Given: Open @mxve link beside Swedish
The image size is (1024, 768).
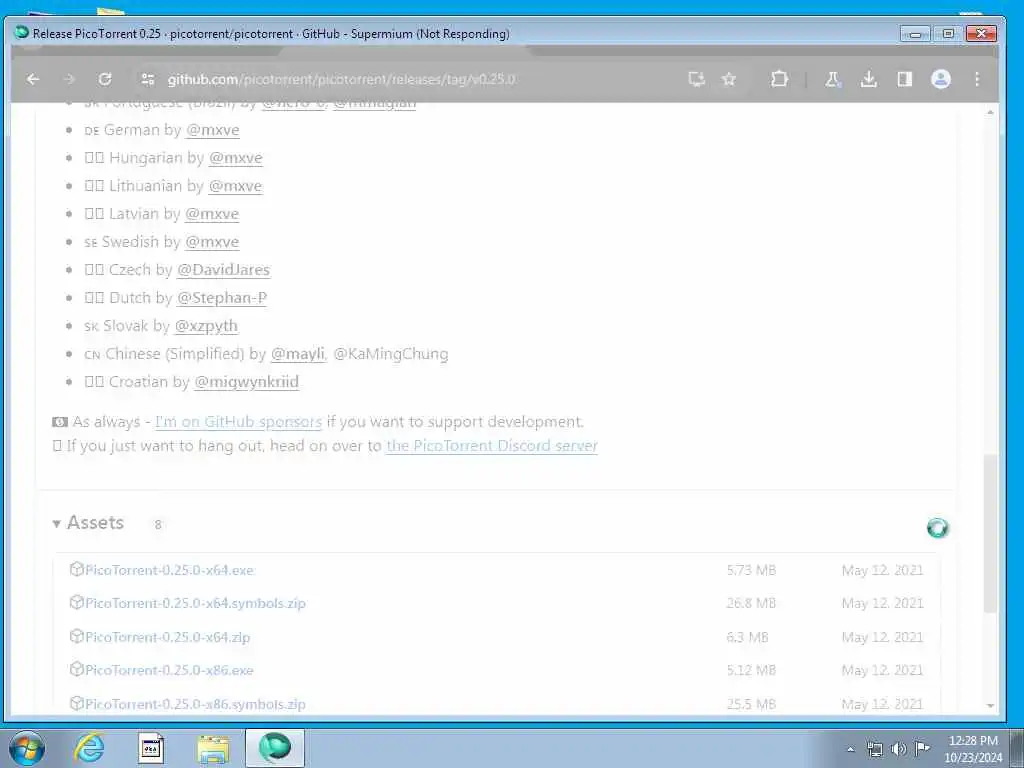Looking at the screenshot, I should [x=212, y=242].
